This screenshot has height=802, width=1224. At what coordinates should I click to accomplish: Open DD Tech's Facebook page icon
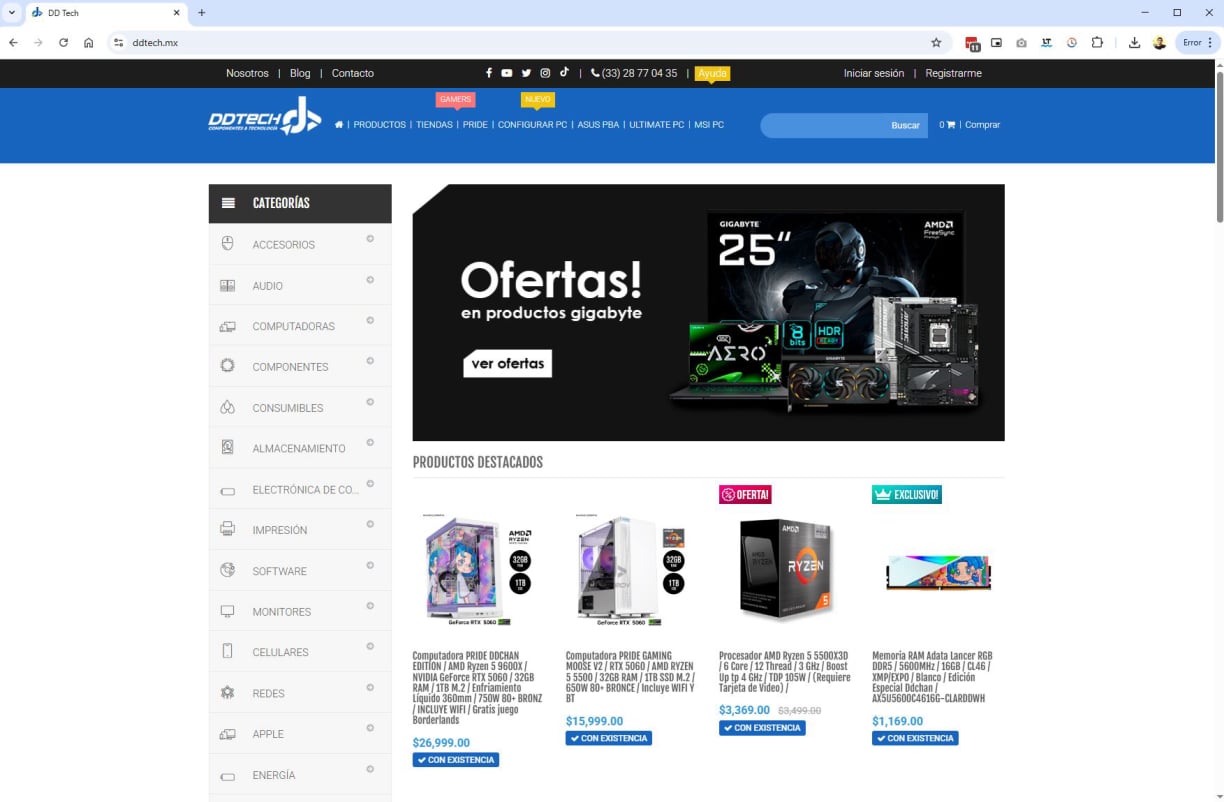click(x=489, y=73)
